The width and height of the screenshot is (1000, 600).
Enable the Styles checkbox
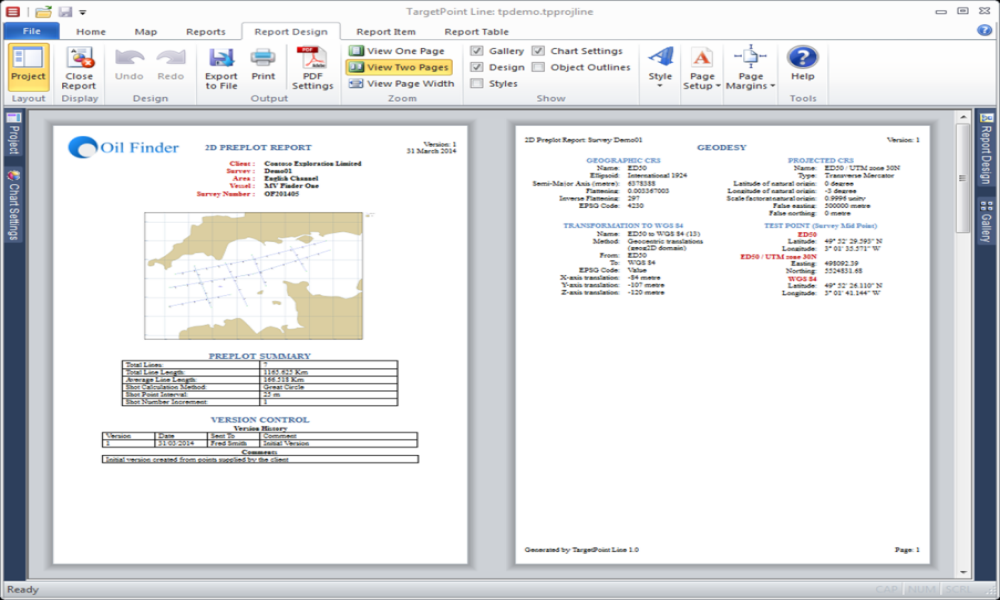point(478,84)
